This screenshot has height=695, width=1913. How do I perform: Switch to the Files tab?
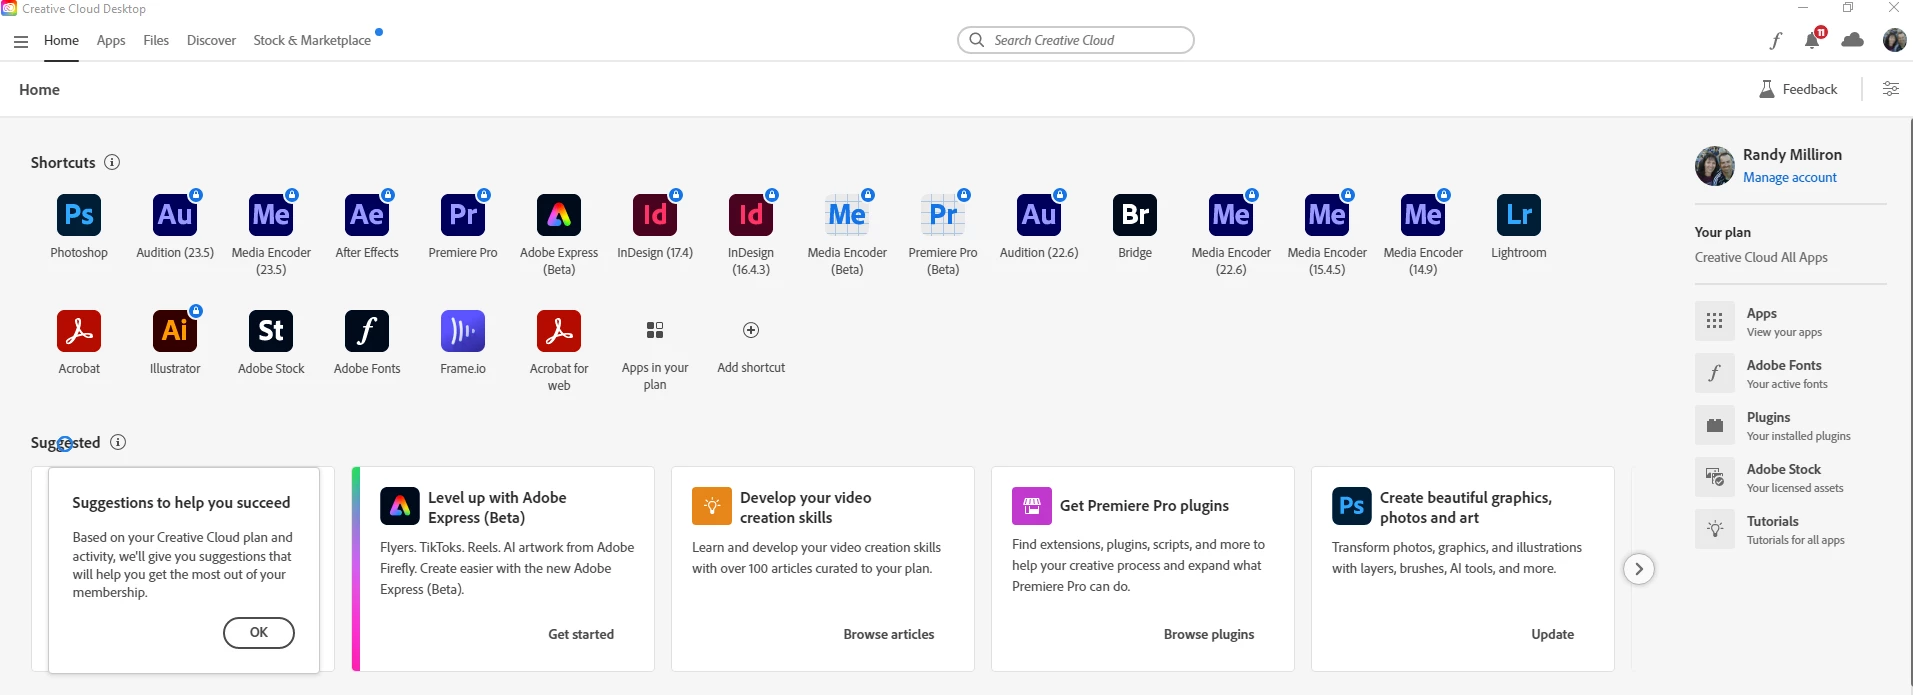tap(156, 40)
